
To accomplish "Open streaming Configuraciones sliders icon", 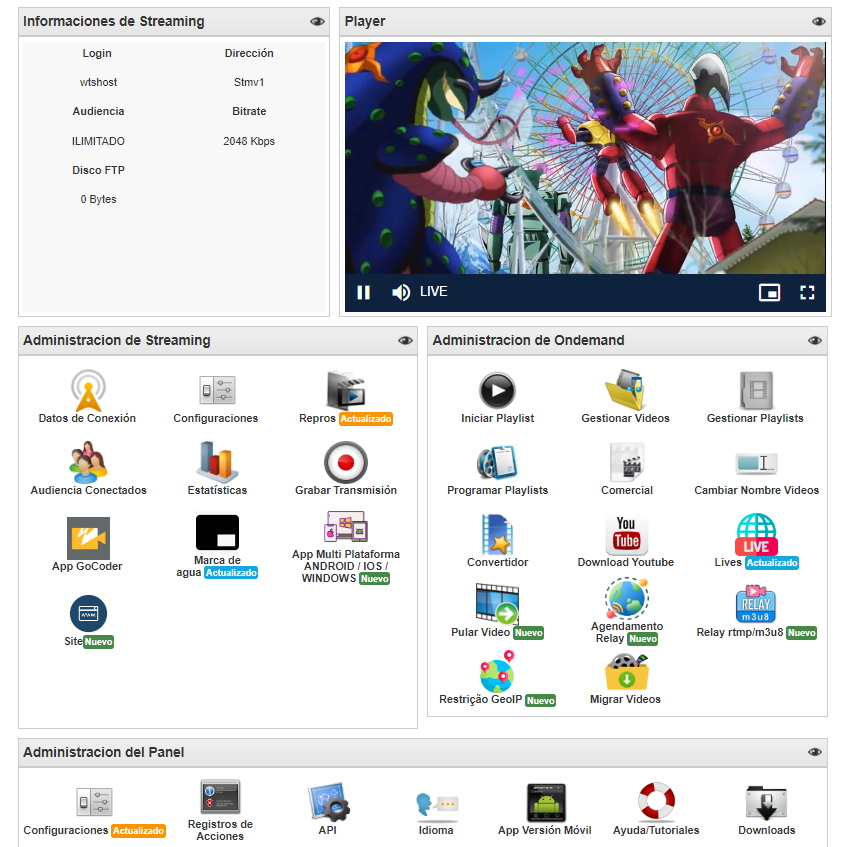I will point(217,389).
